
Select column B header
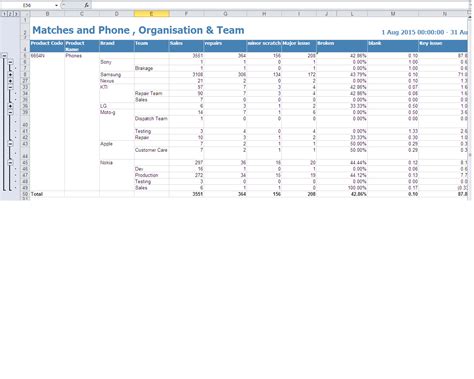click(47, 14)
